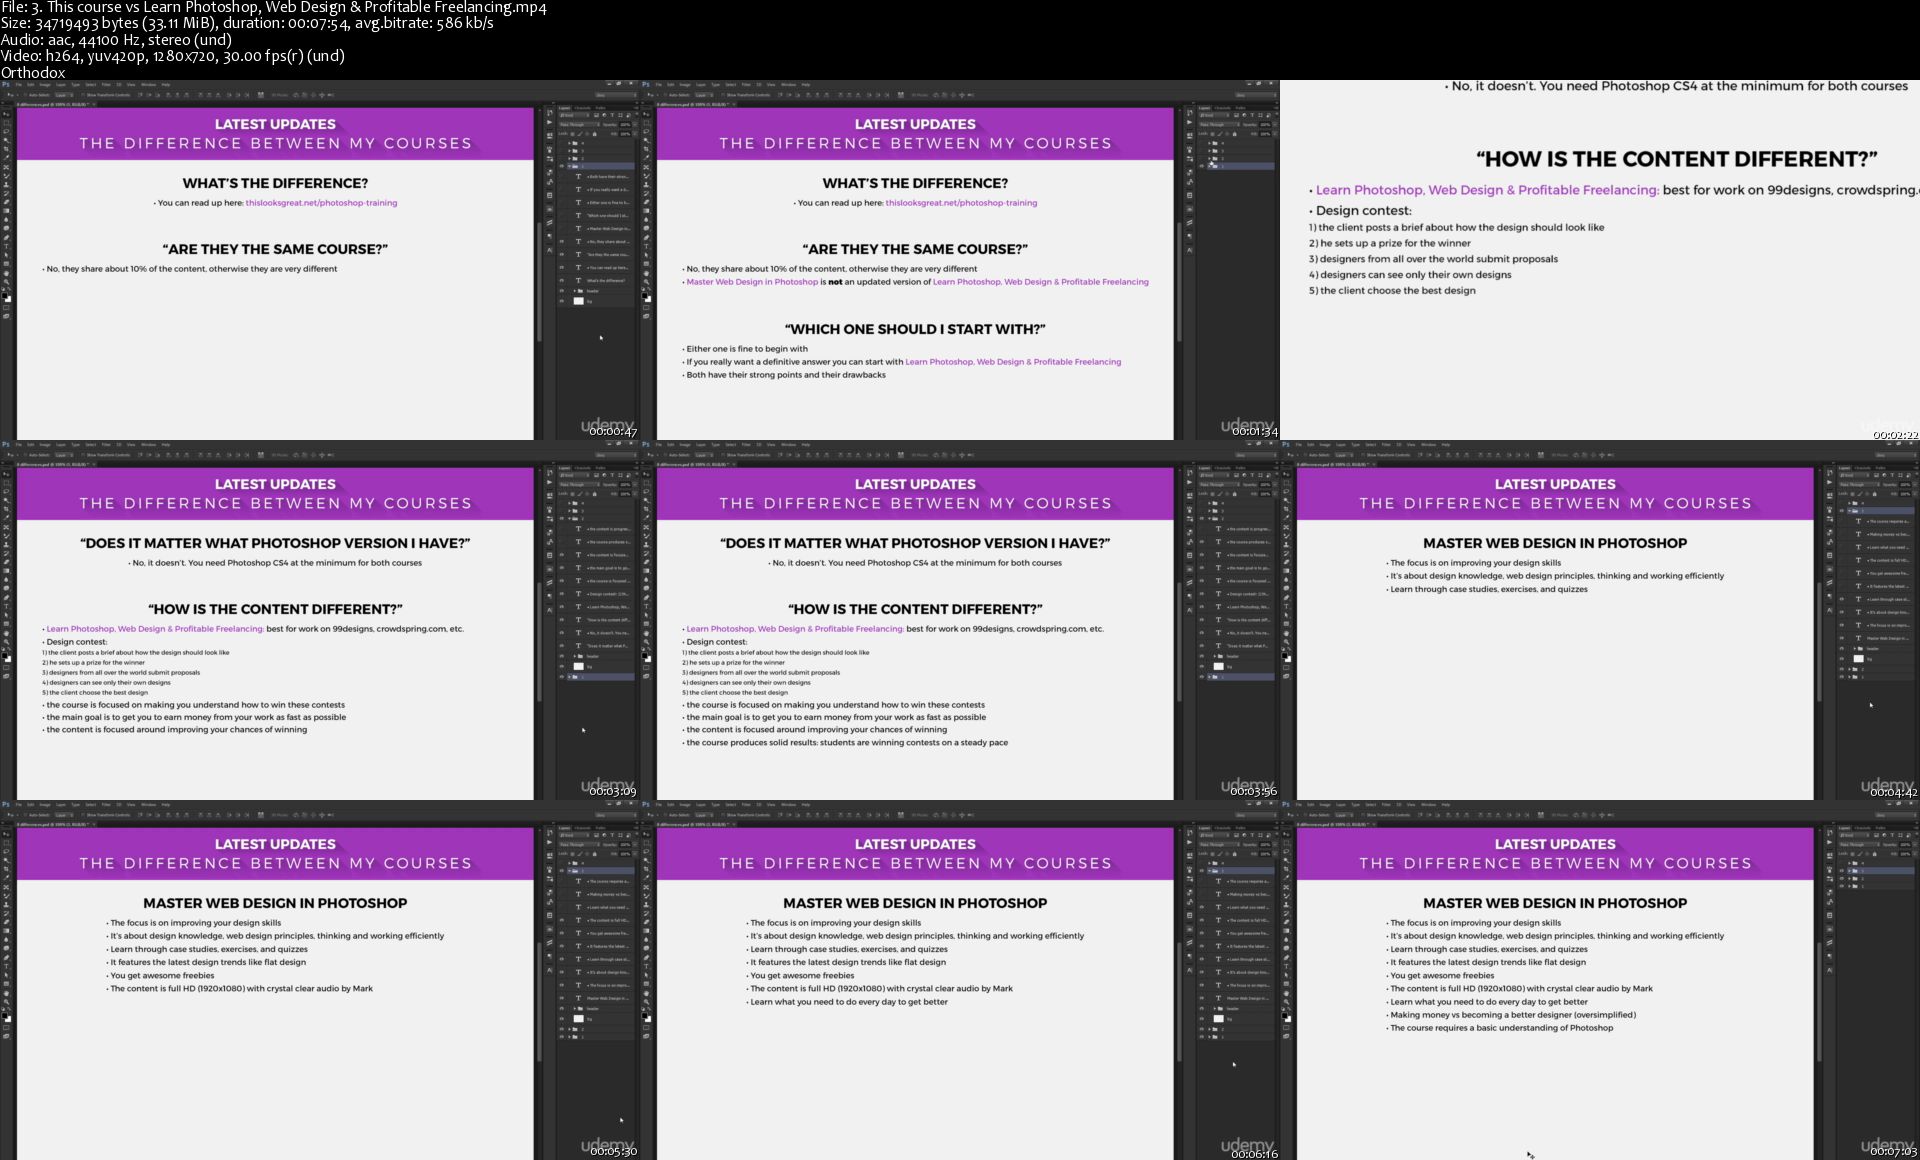
Task: Switch to the Channels tab, 00:00:47 frame
Action: pyautogui.click(x=583, y=108)
